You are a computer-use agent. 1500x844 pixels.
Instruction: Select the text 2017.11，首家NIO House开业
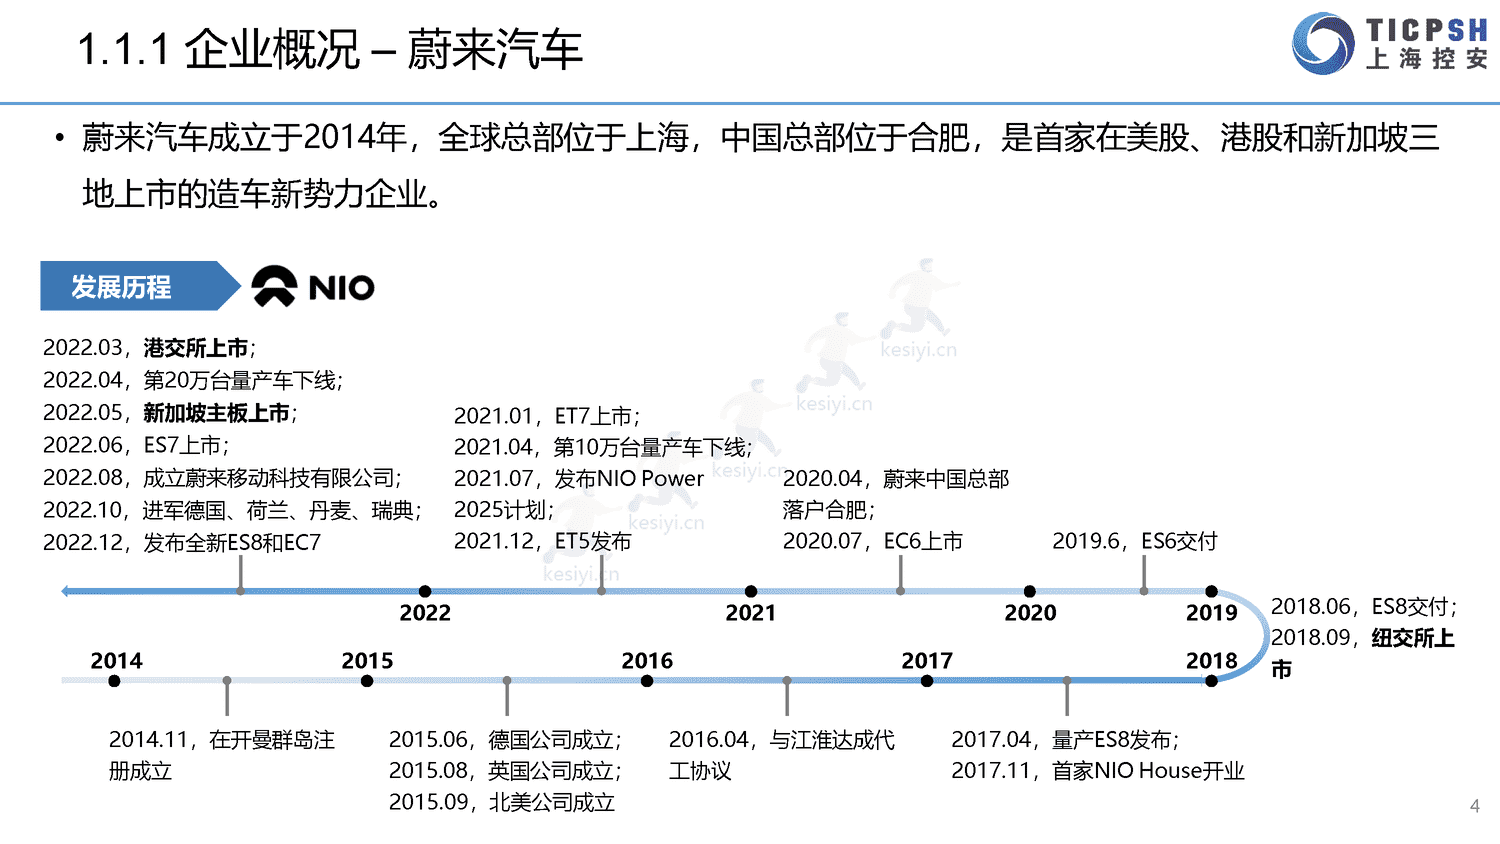(1098, 771)
